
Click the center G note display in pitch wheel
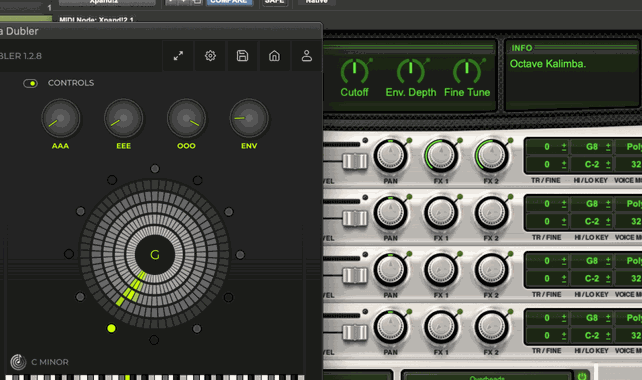coord(155,255)
